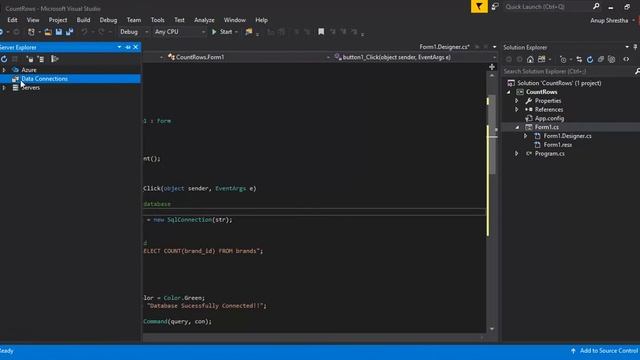The height and width of the screenshot is (360, 640).
Task: Click Solution Explorer blue Refresh icon
Action: coord(590,60)
